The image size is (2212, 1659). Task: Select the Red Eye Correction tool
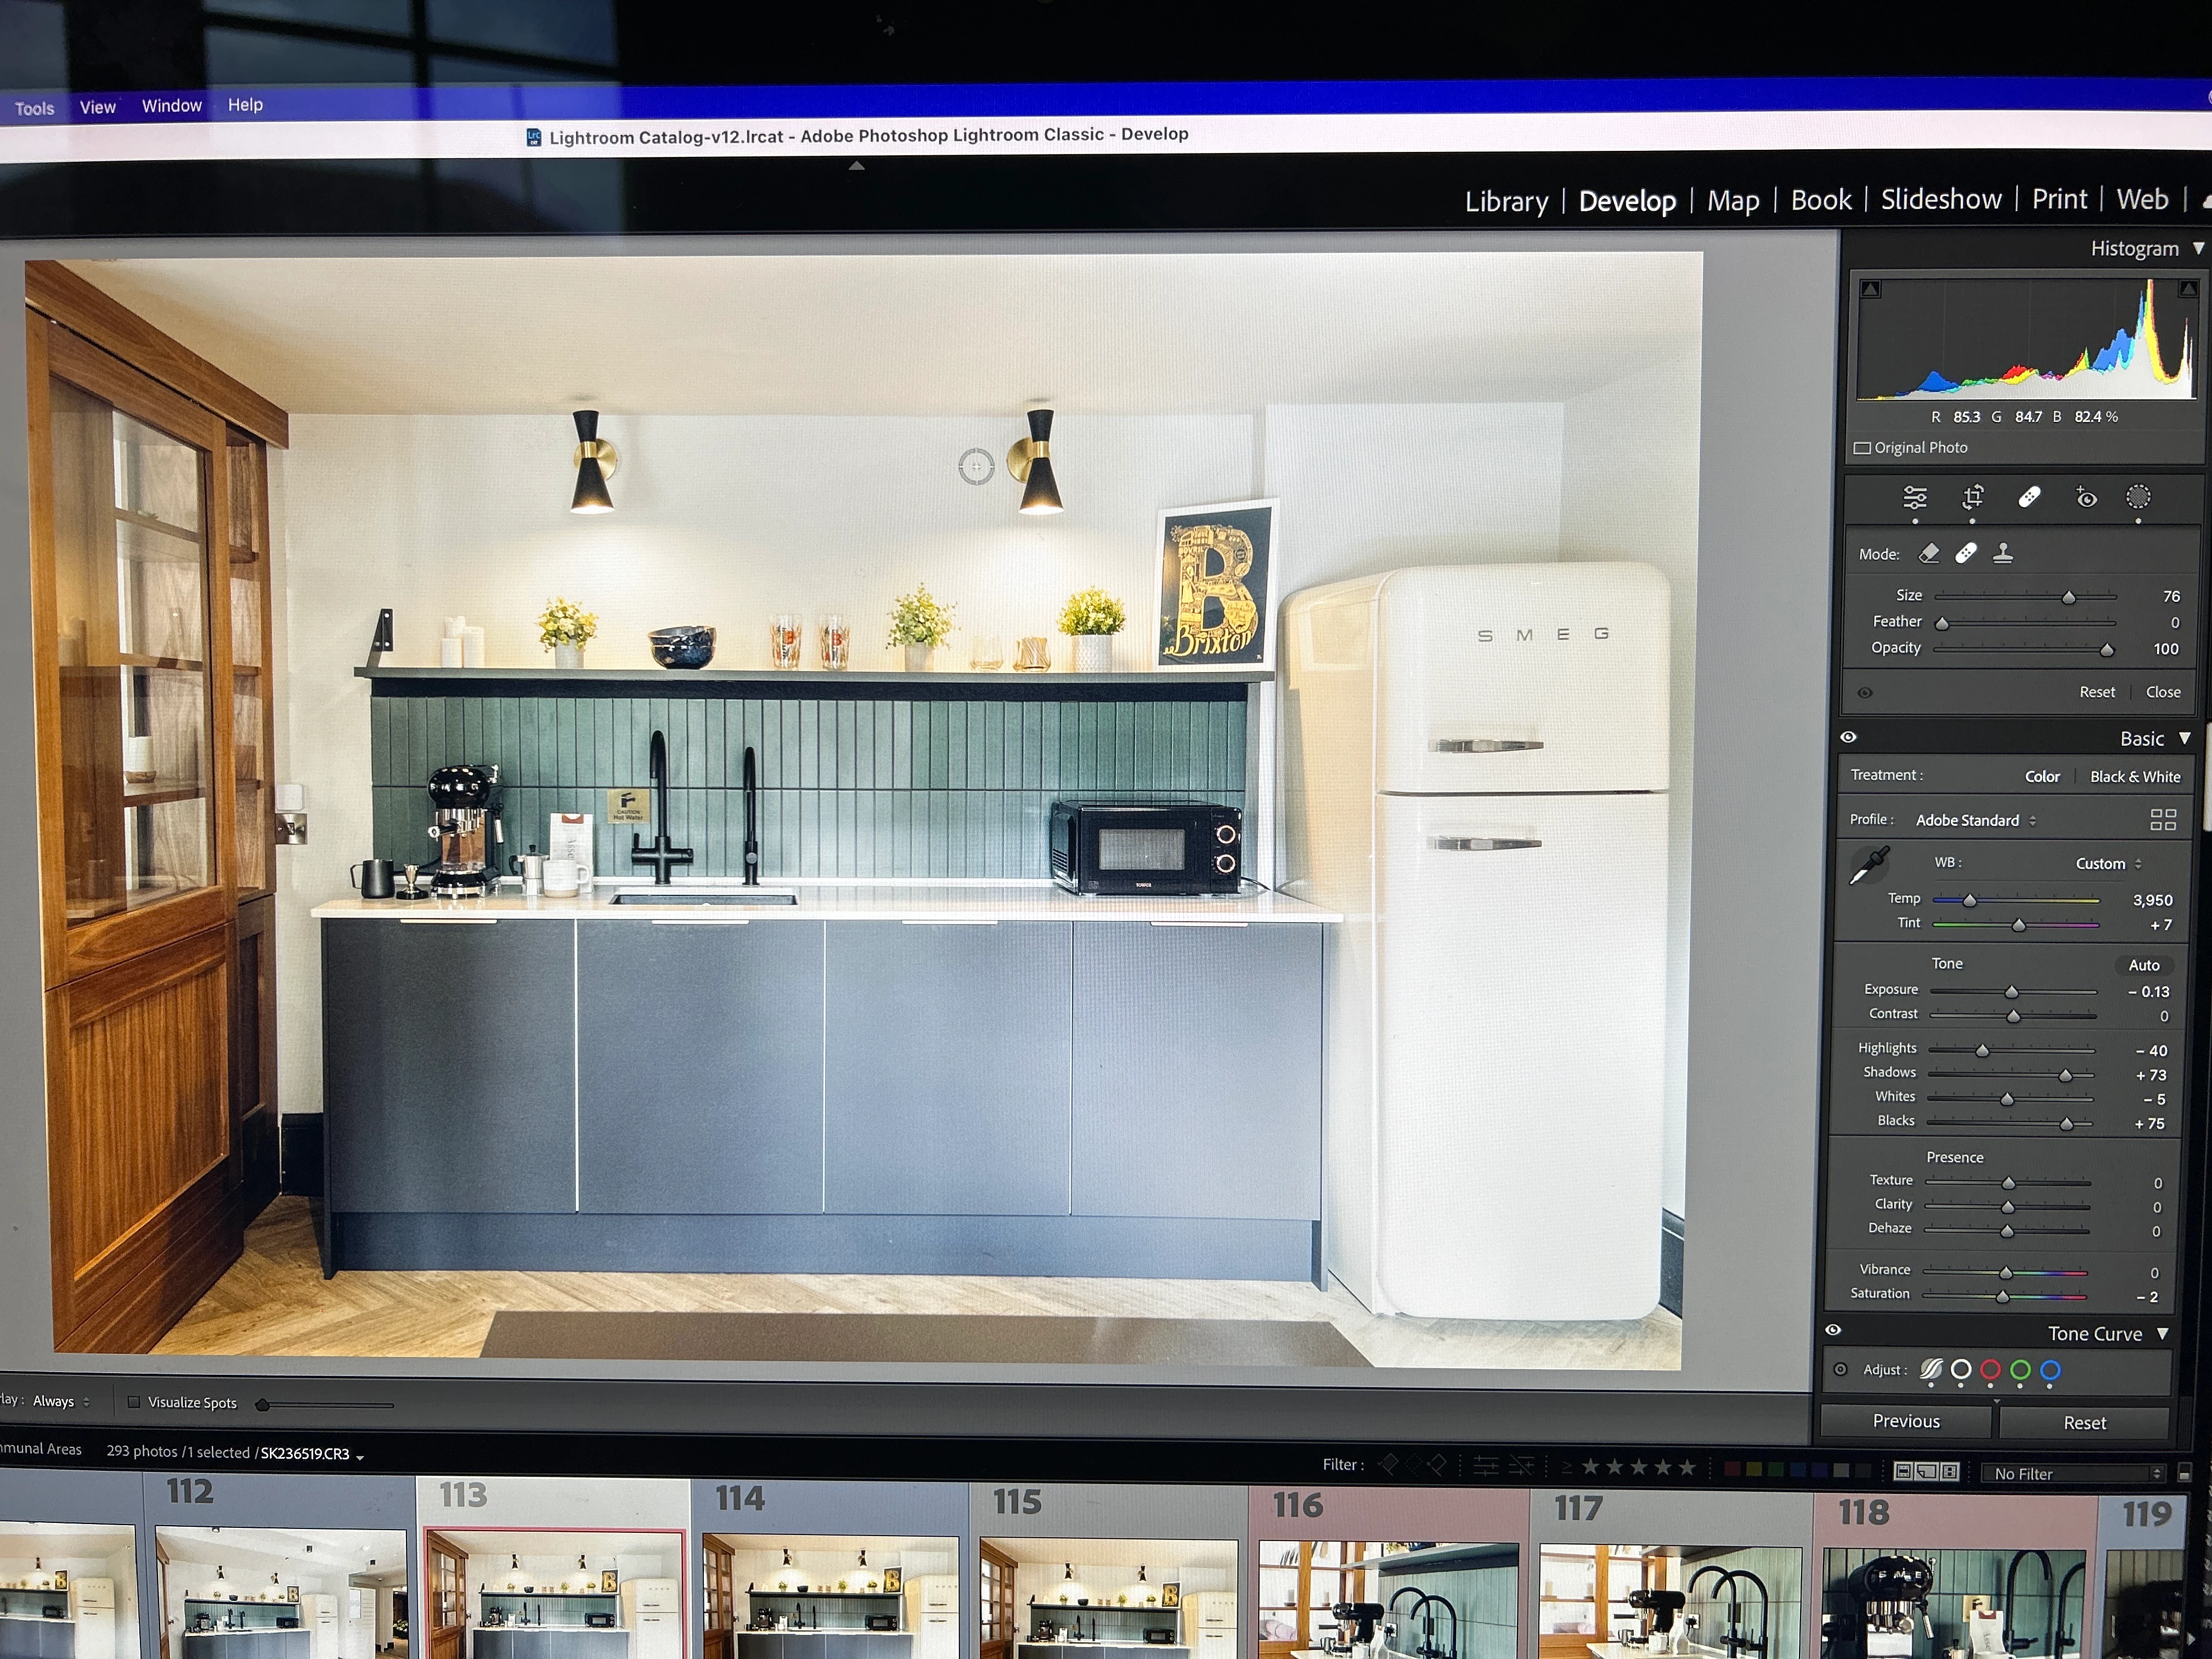(2086, 497)
